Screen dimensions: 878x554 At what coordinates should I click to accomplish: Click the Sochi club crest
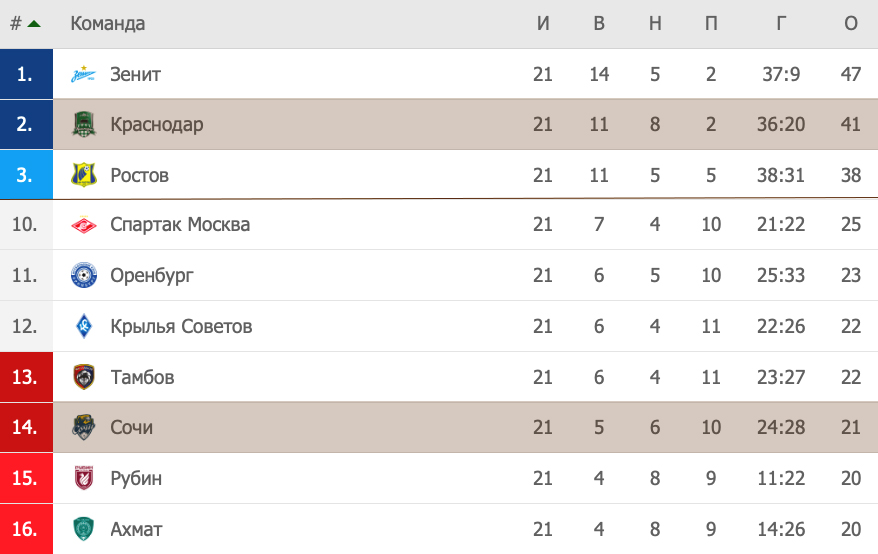coord(83,427)
